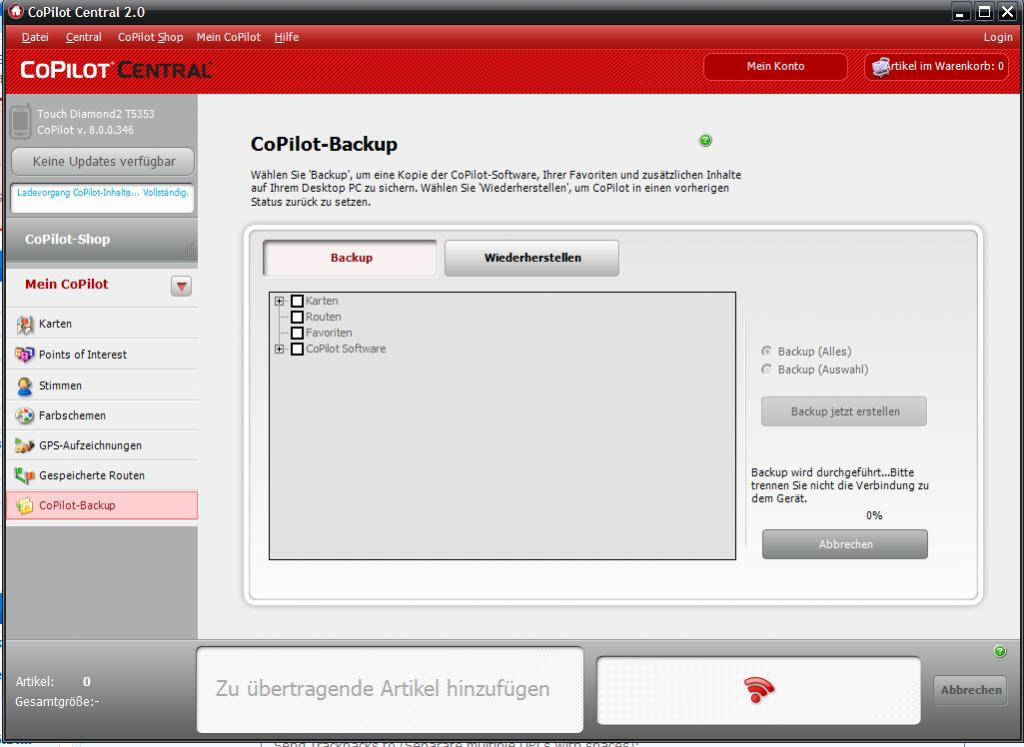Open the CoPilot-Shop section
This screenshot has height=747, width=1024.
(x=102, y=239)
